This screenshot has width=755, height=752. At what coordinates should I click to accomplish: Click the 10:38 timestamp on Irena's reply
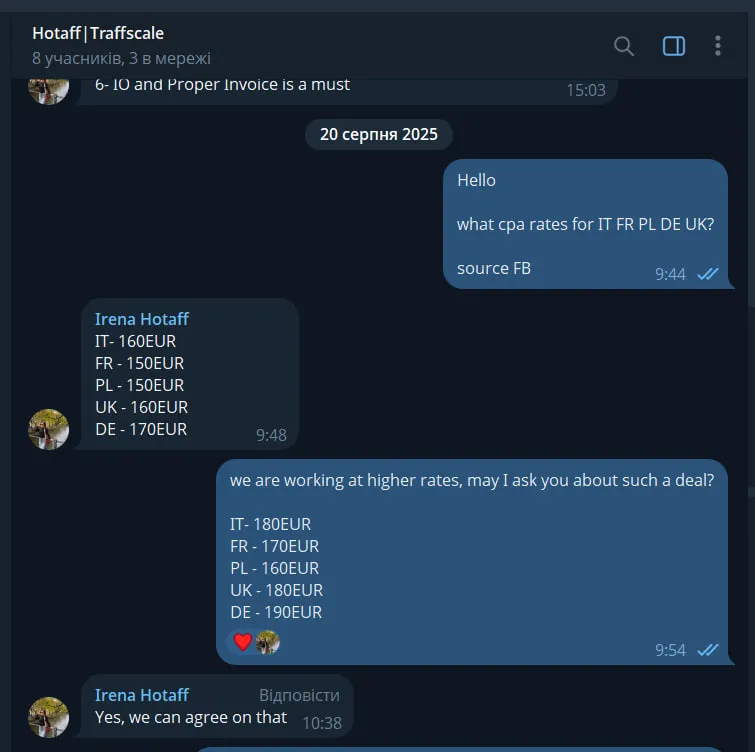click(322, 721)
